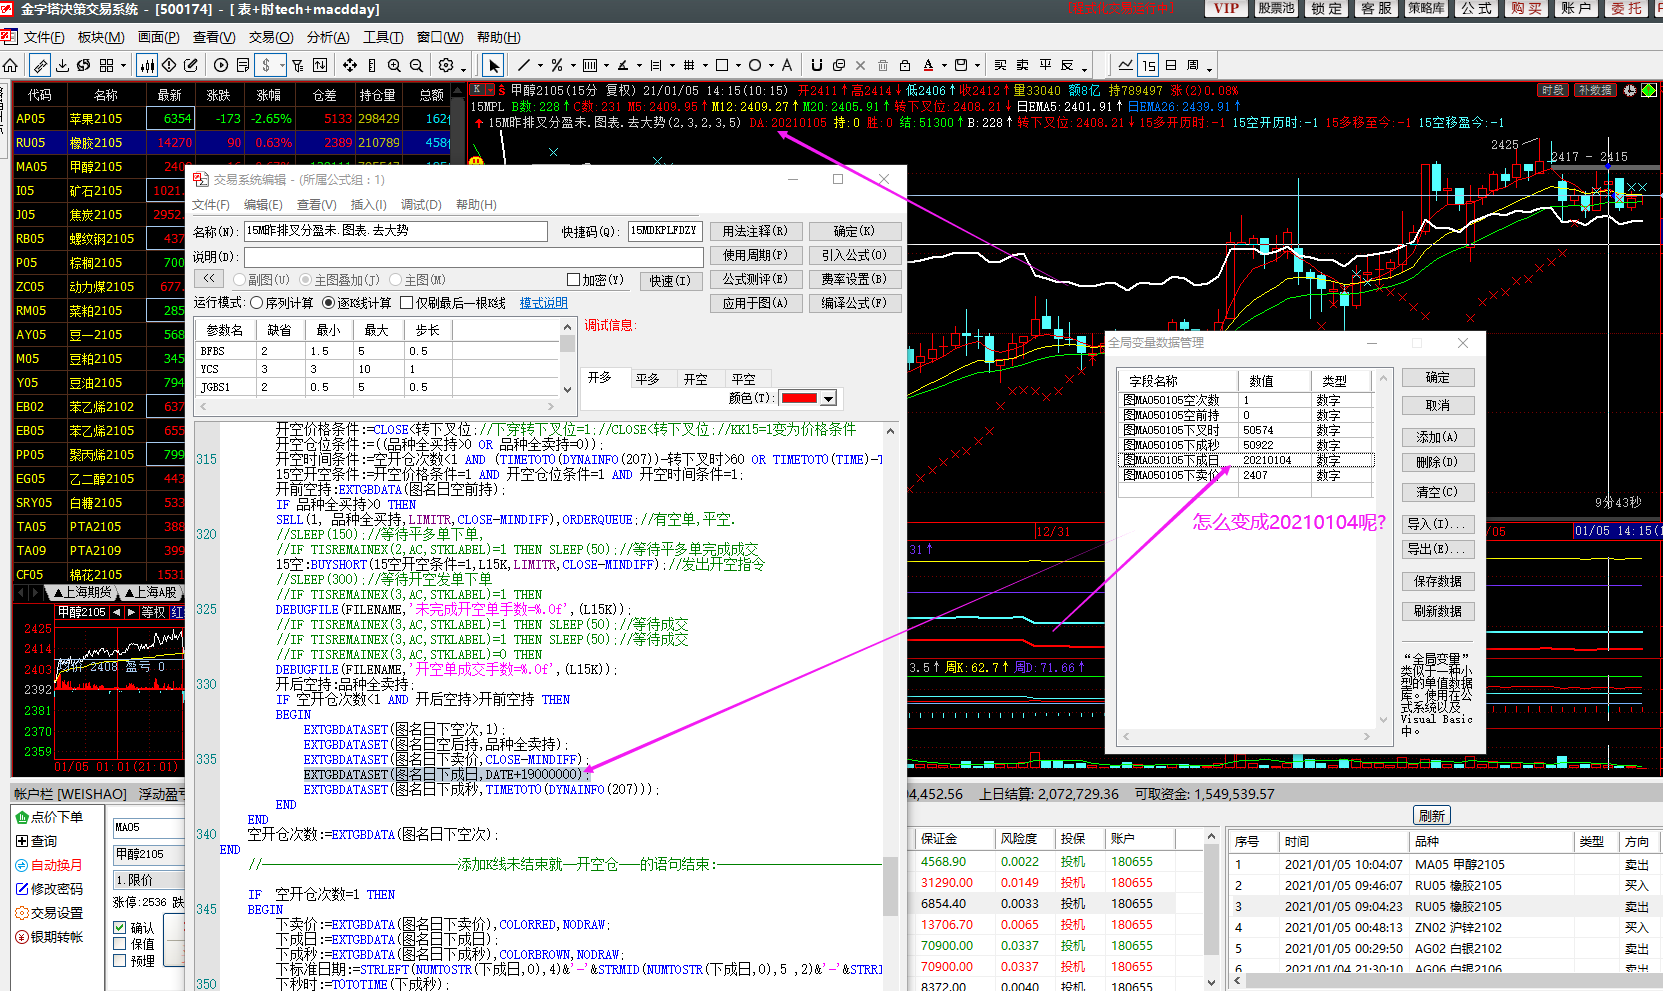This screenshot has height=991, width=1663.
Task: Check the 仅刷最后一根K线 checkbox
Action: (x=406, y=303)
